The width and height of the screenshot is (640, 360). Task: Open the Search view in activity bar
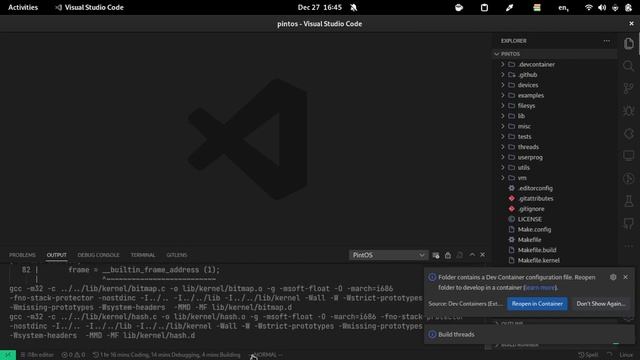pos(629,66)
